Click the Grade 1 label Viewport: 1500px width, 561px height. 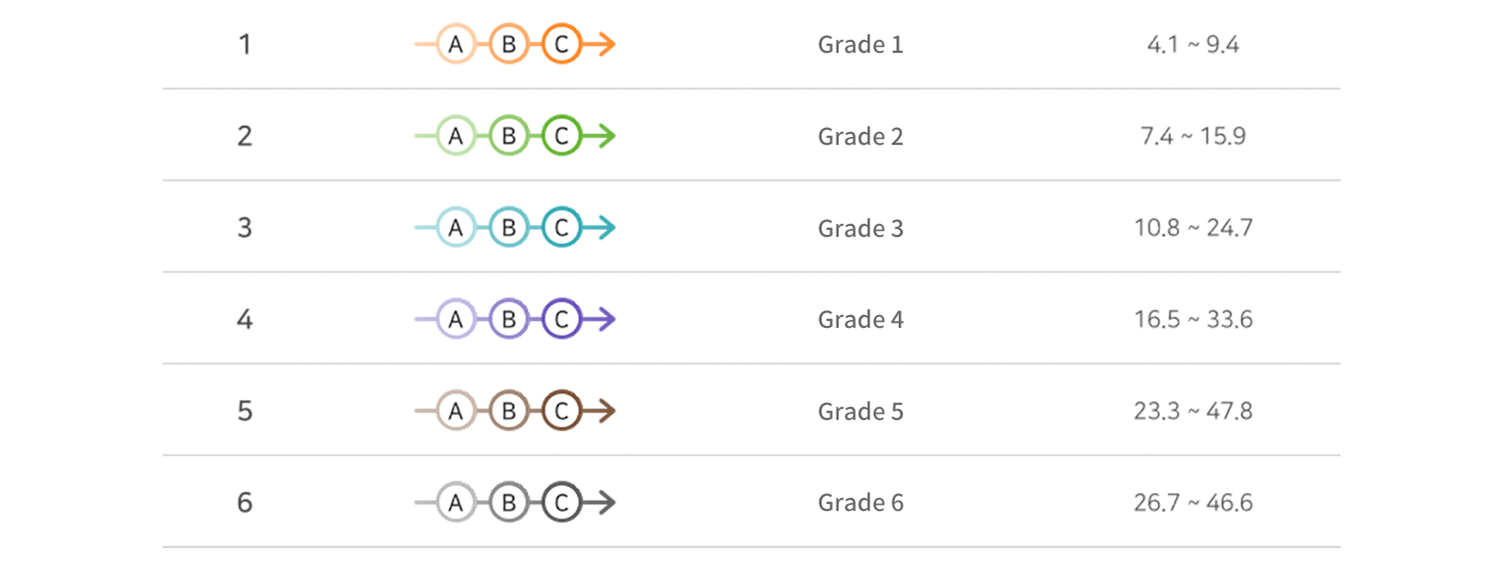click(860, 45)
